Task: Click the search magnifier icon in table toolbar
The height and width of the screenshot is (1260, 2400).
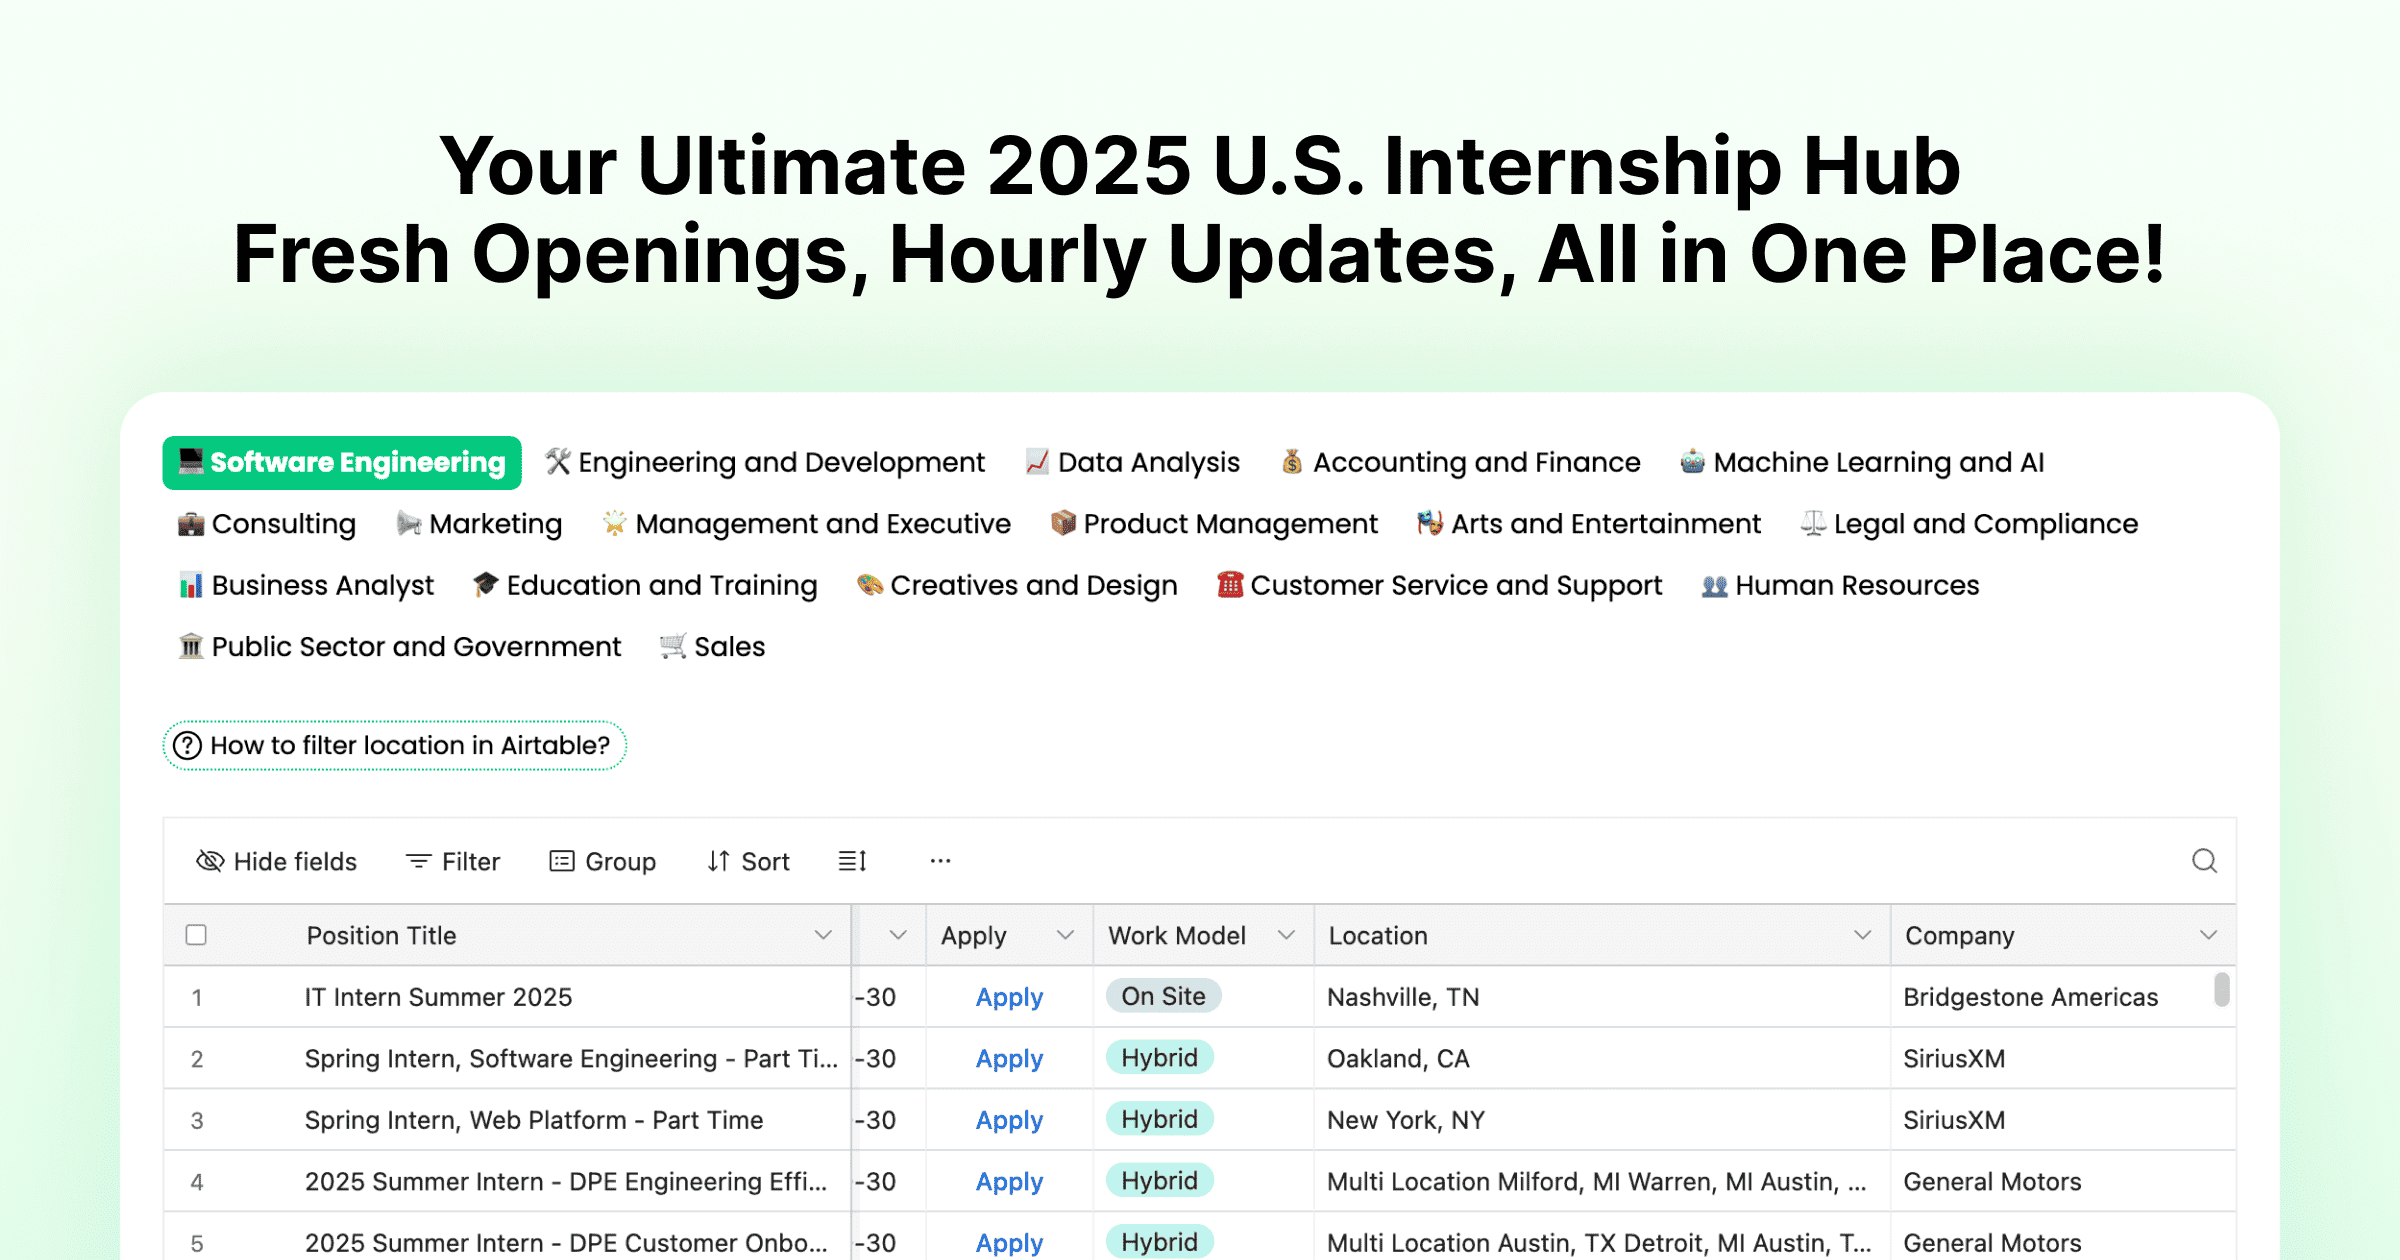Action: 2204,861
